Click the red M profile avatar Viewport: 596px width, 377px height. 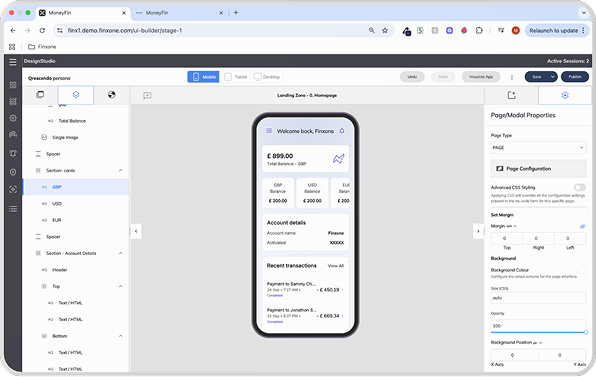tap(515, 30)
